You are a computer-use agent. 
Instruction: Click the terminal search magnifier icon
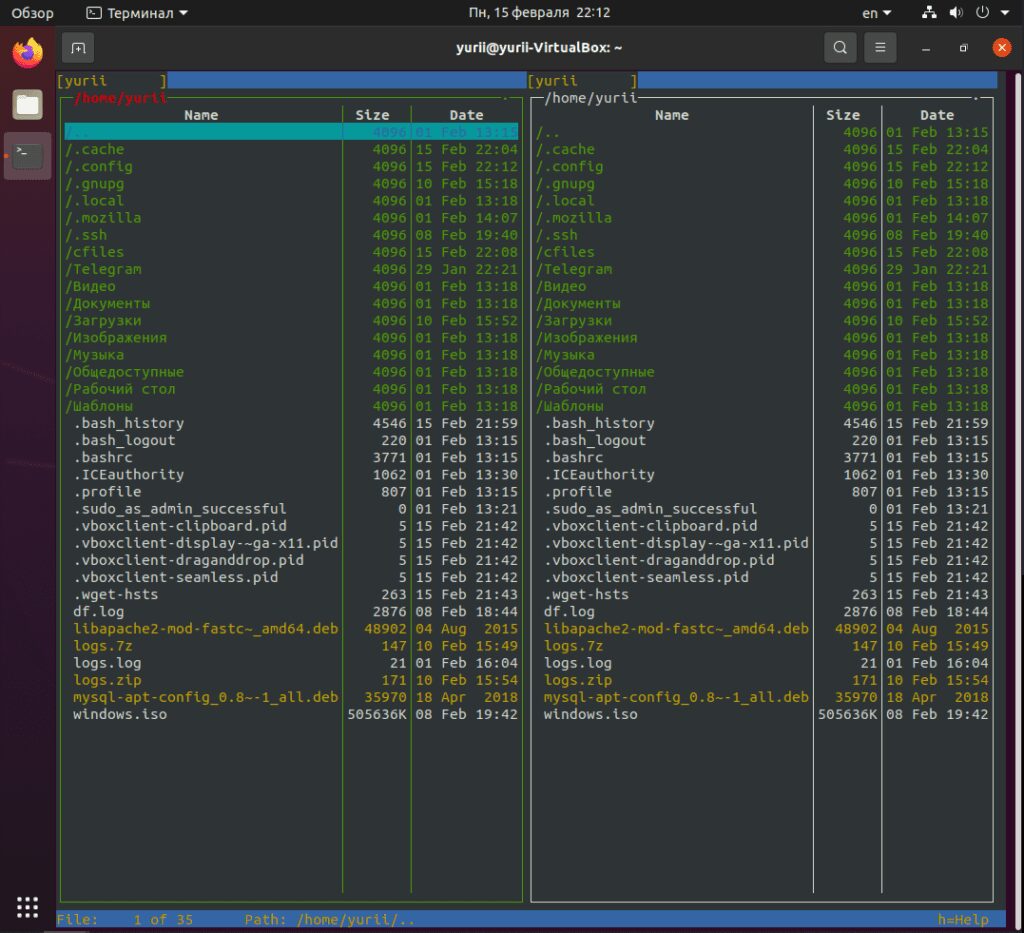(x=840, y=47)
